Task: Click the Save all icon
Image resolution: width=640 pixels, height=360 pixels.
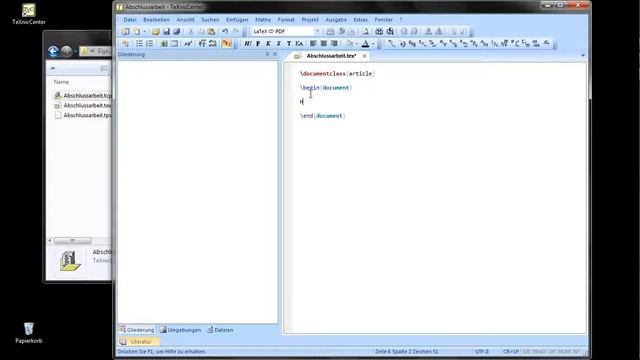Action: click(x=177, y=31)
